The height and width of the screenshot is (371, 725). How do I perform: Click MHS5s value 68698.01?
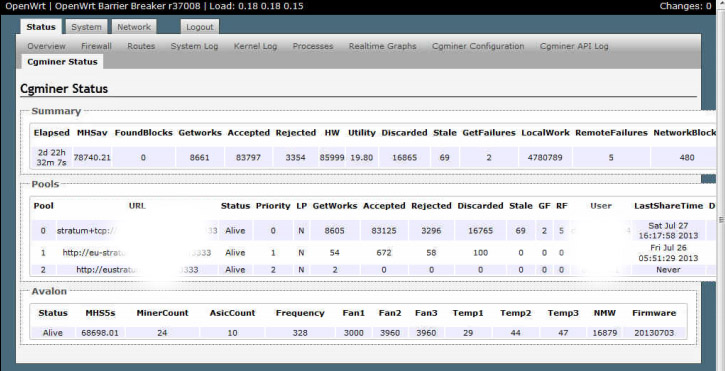[100, 333]
